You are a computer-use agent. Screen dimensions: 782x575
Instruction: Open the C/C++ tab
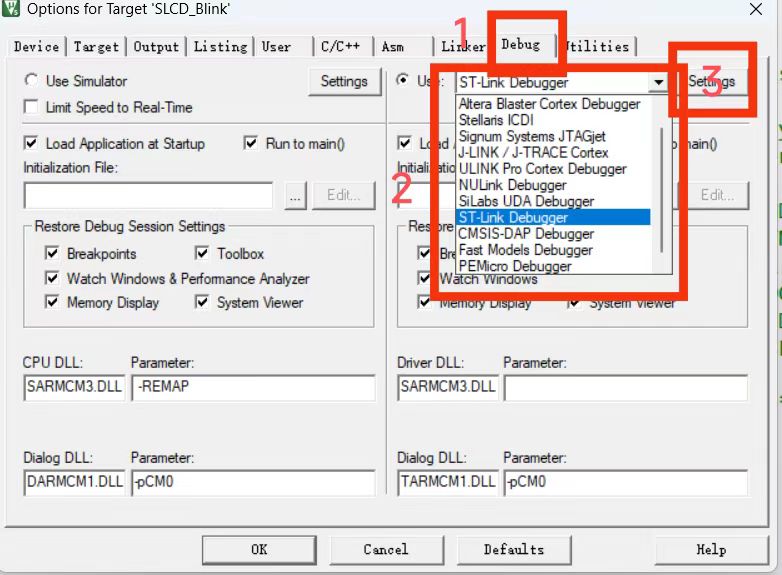[340, 47]
